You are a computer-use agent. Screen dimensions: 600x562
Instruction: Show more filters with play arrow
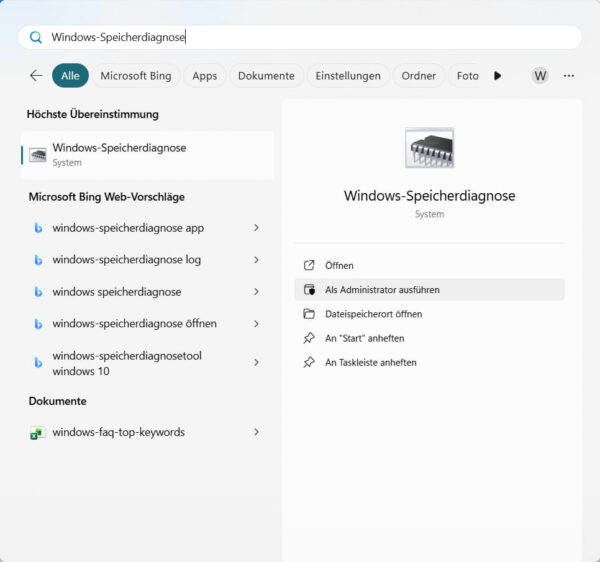[497, 75]
